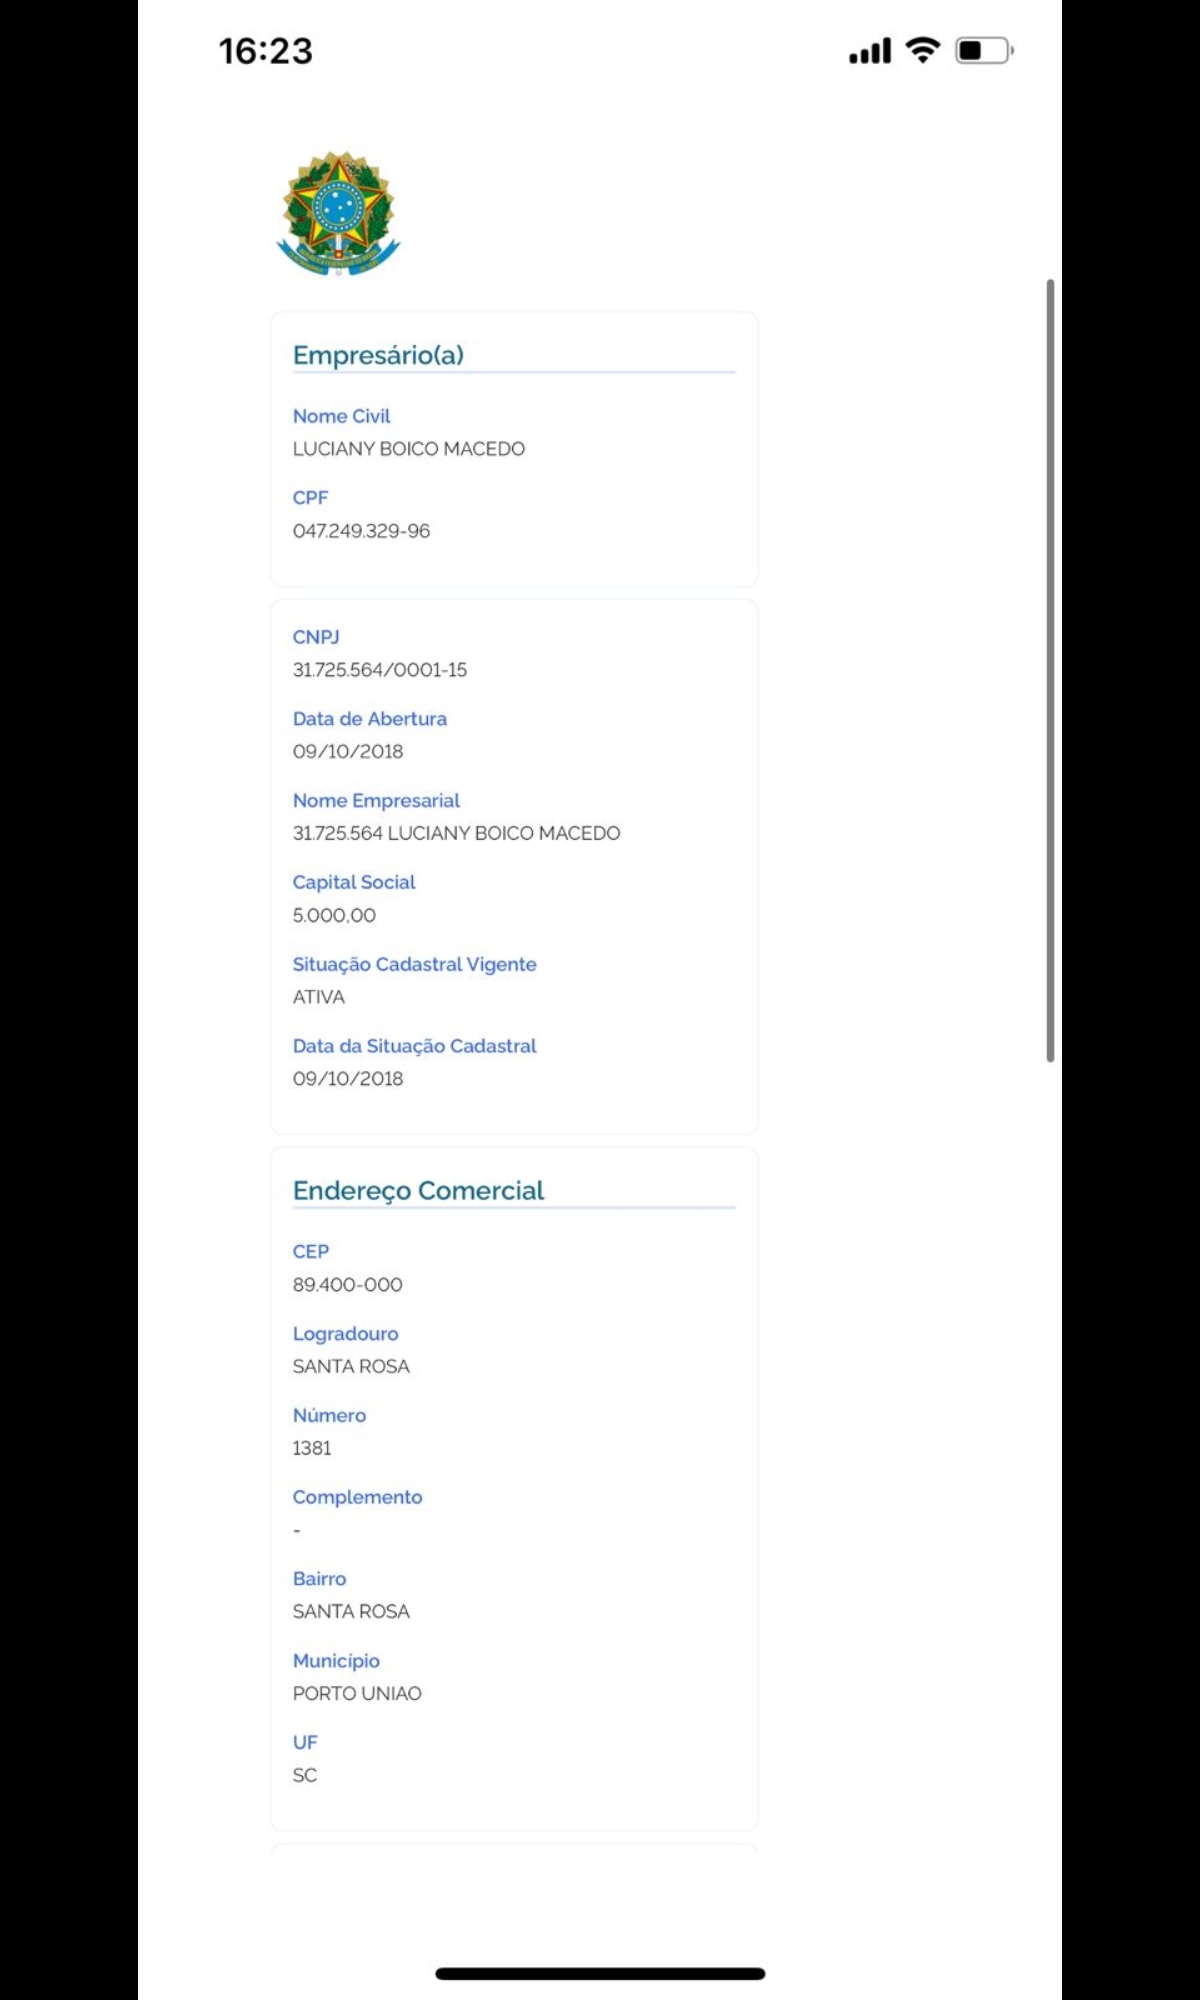Image resolution: width=1200 pixels, height=2000 pixels.
Task: Tap the UF value SC
Action: pyautogui.click(x=304, y=1775)
